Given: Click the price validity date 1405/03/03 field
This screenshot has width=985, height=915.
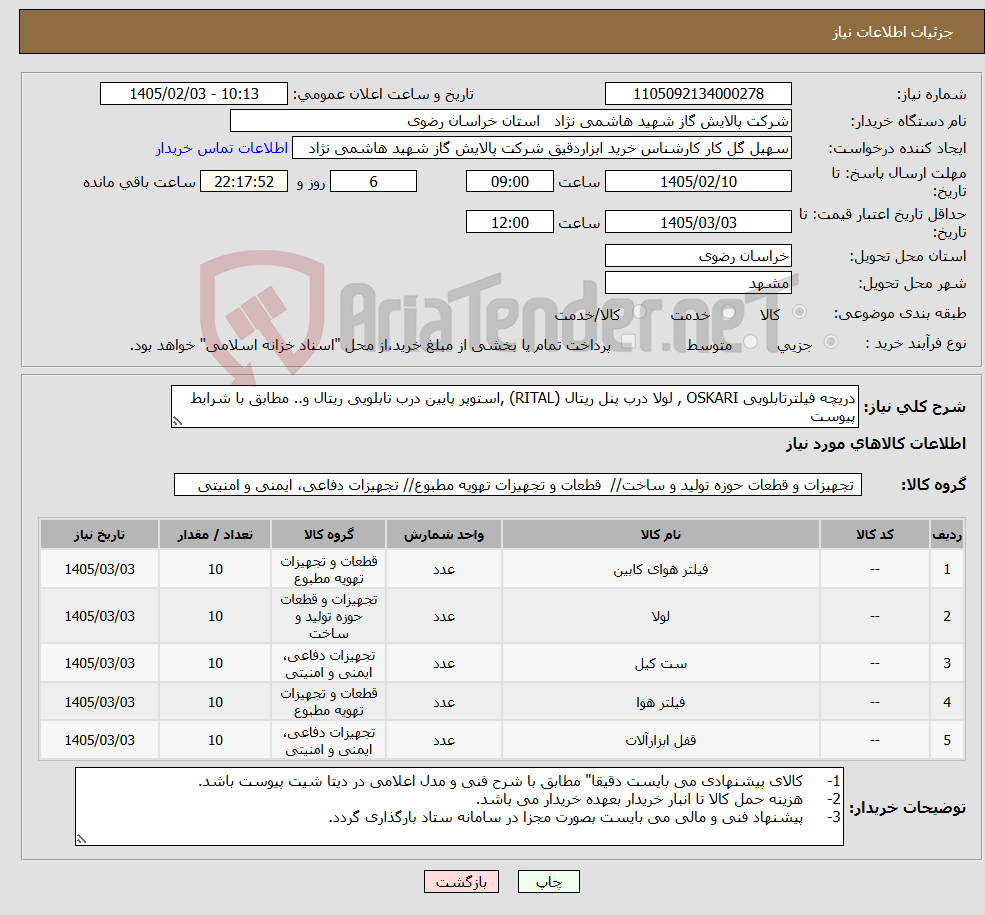Looking at the screenshot, I should pyautogui.click(x=698, y=222).
